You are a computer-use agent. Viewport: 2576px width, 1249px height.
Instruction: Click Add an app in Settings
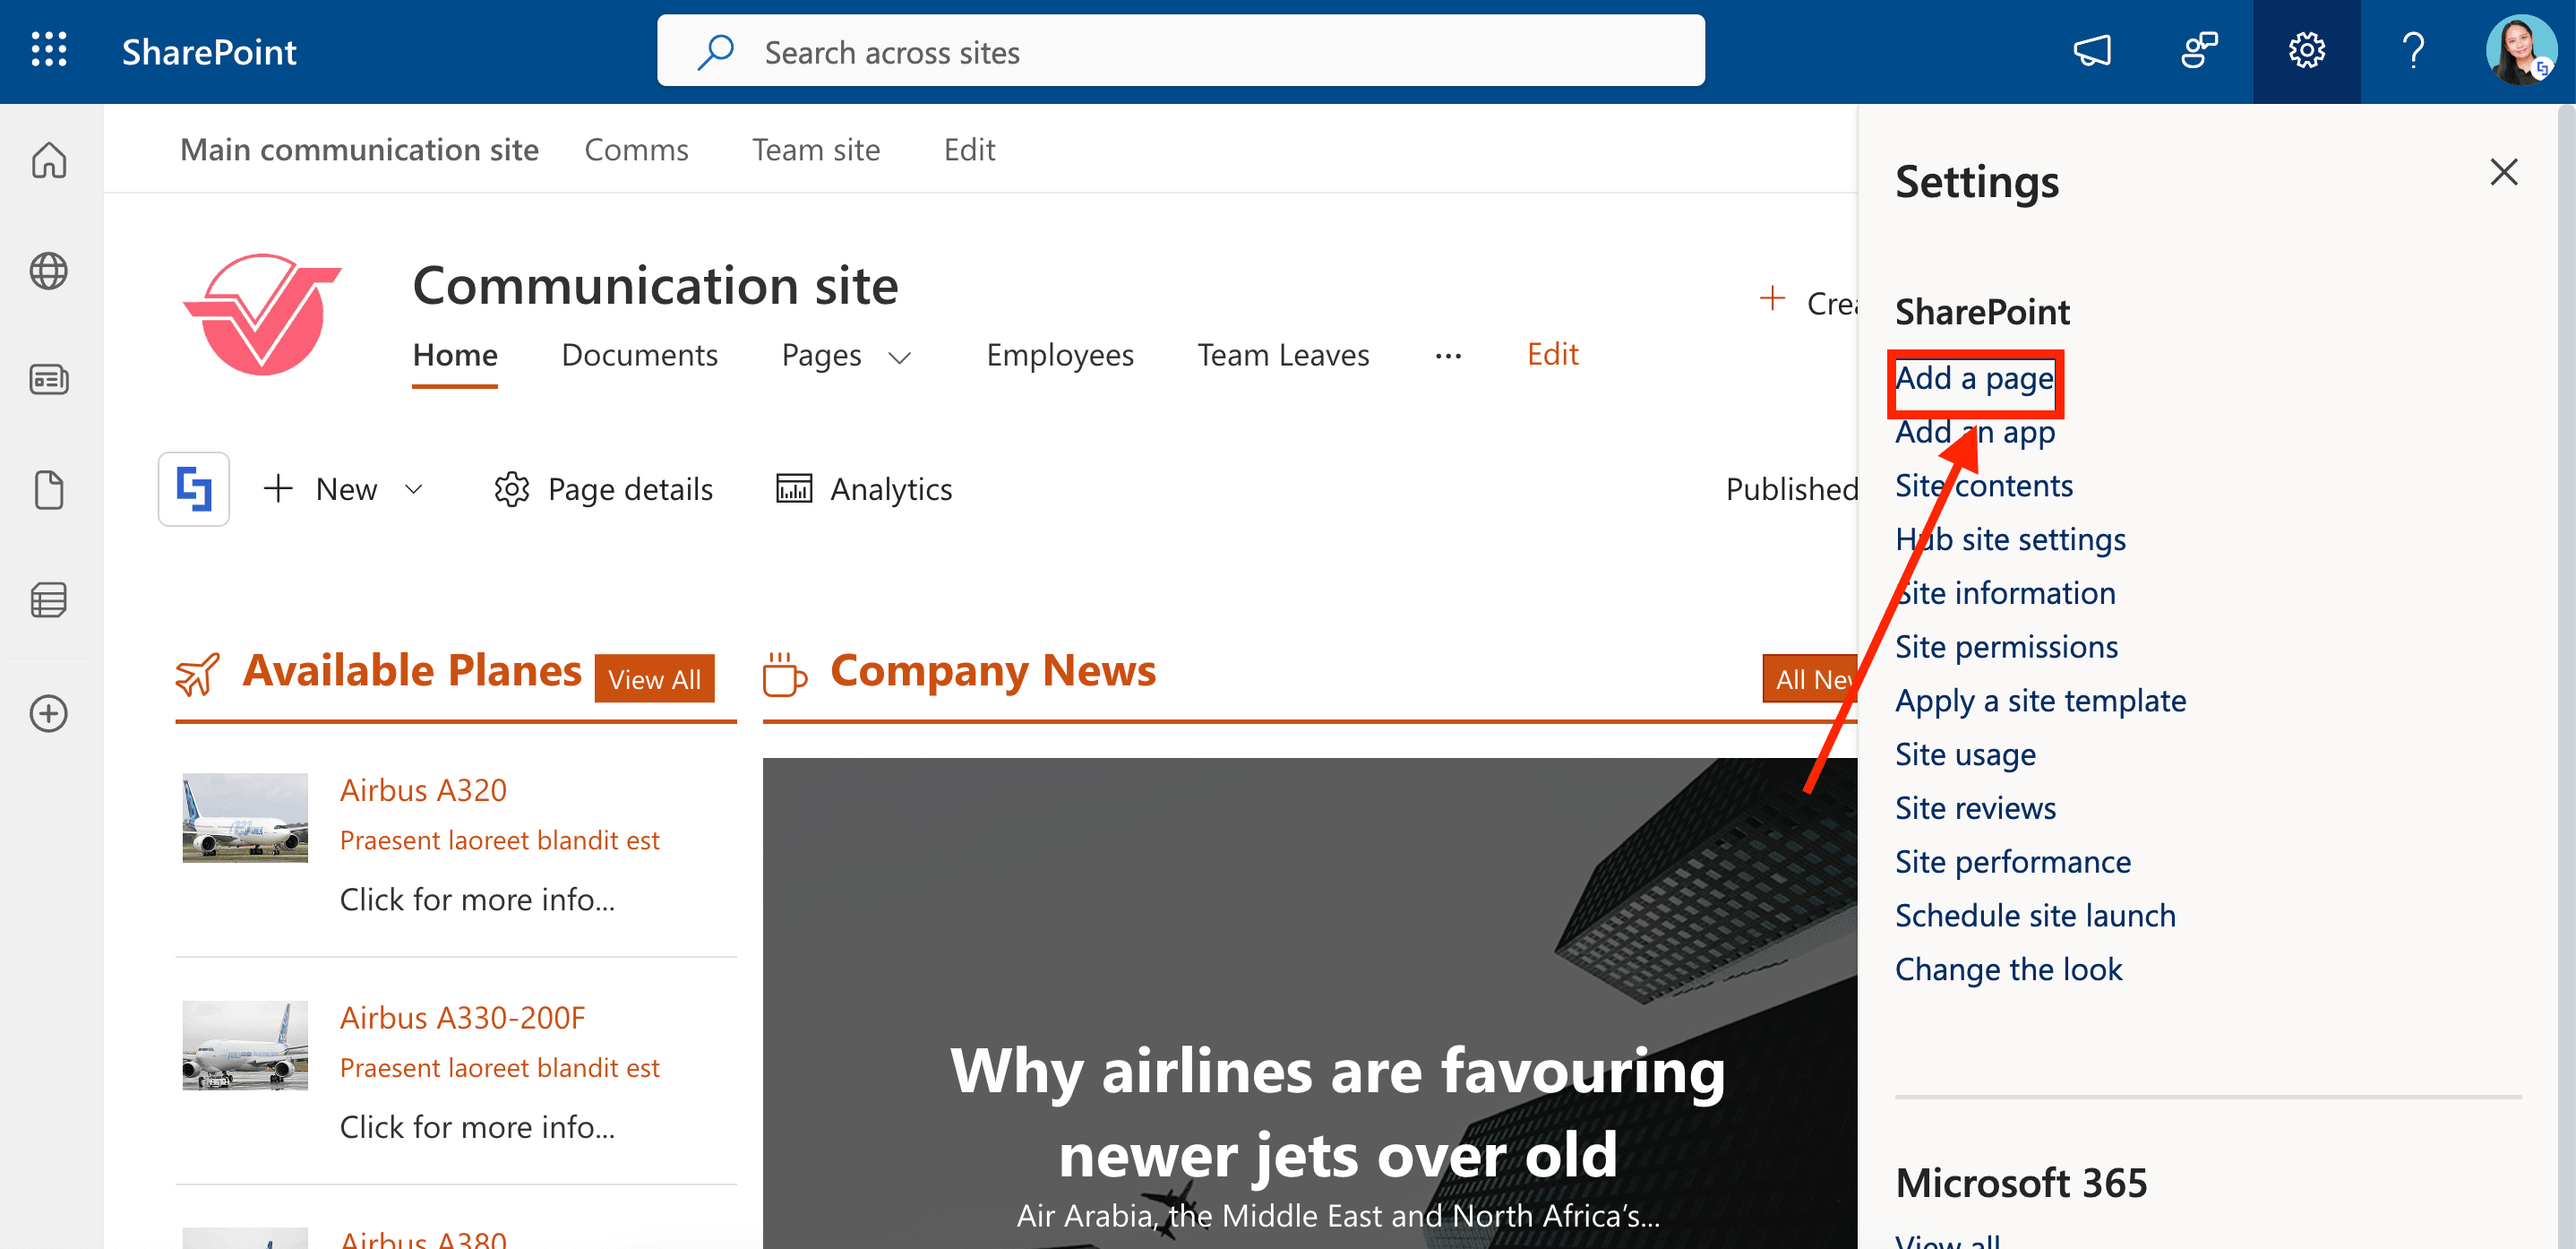point(1975,432)
